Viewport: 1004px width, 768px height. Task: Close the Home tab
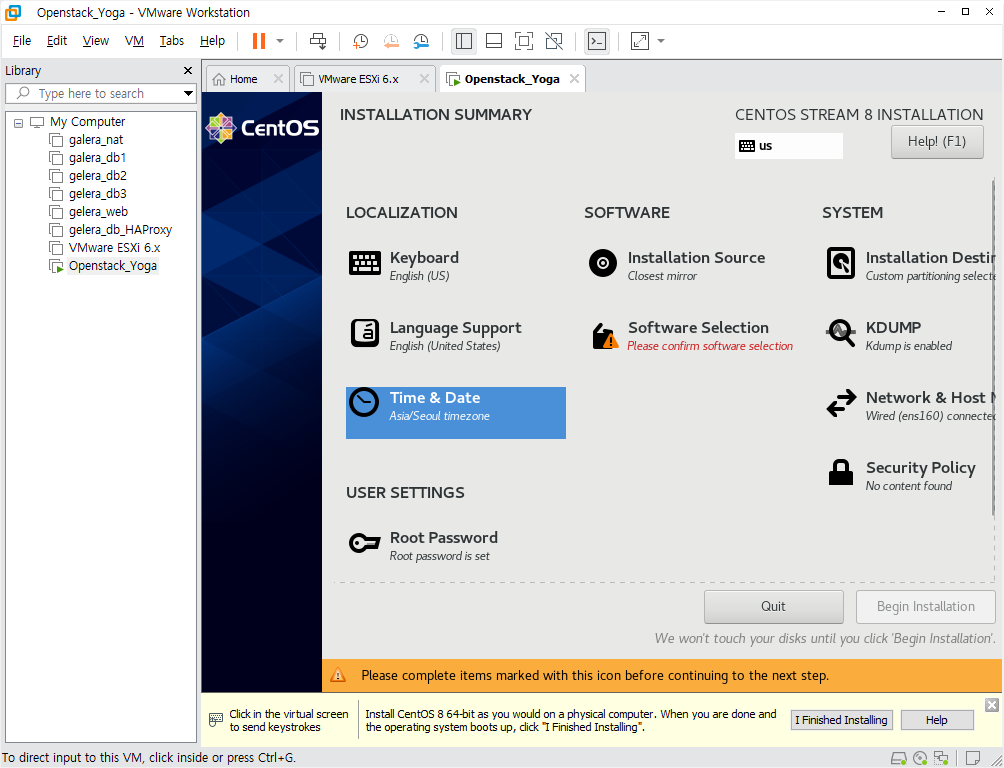click(x=278, y=78)
